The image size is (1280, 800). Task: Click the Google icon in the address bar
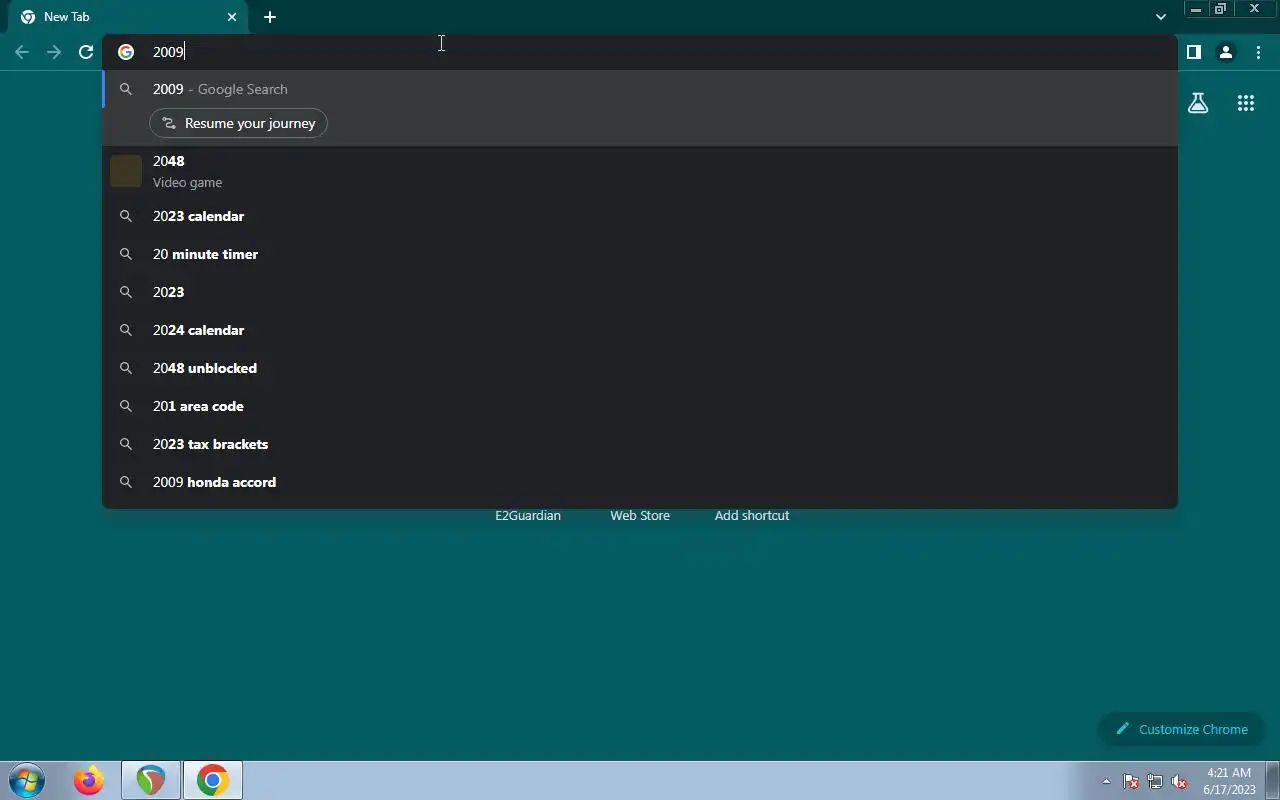click(126, 52)
